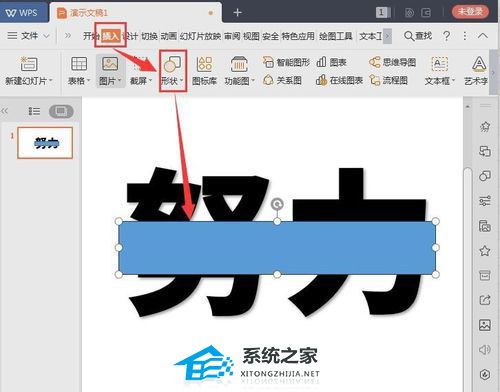500x392 pixels.
Task: Open the 幻灯片放映 Slide Show tab
Action: [x=200, y=36]
